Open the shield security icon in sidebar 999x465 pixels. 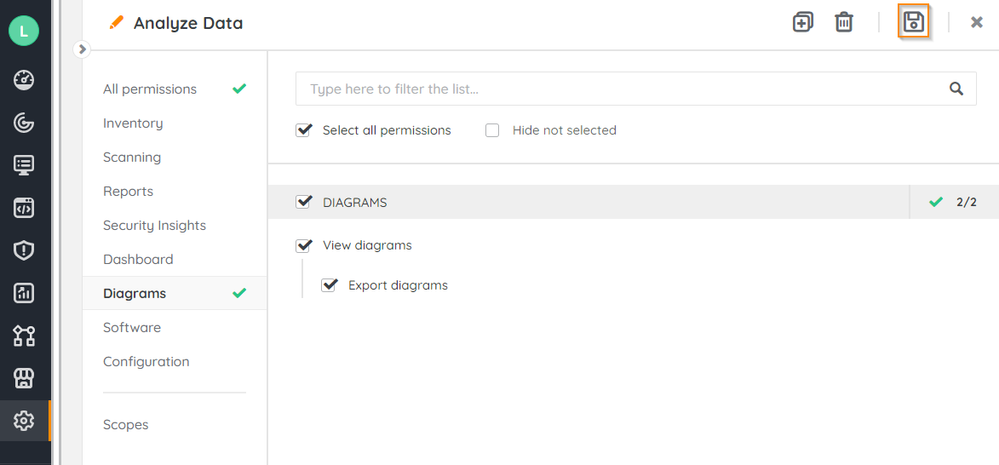pos(24,250)
